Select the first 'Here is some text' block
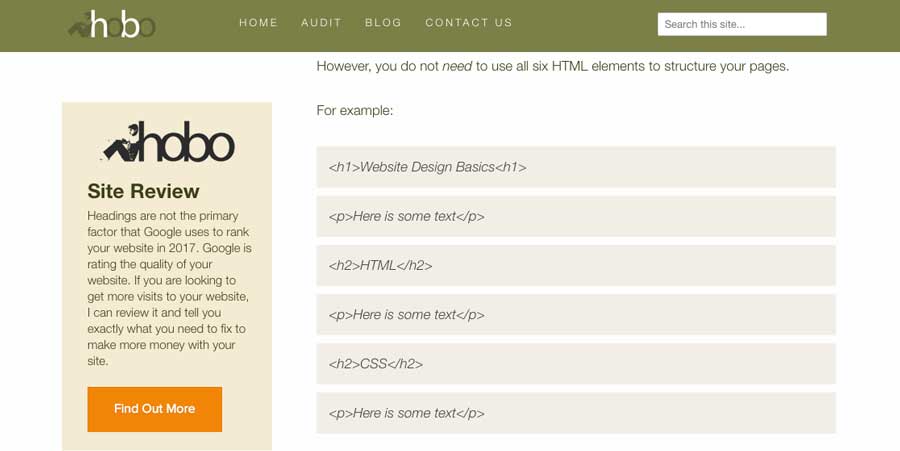900x451 pixels. tap(575, 216)
